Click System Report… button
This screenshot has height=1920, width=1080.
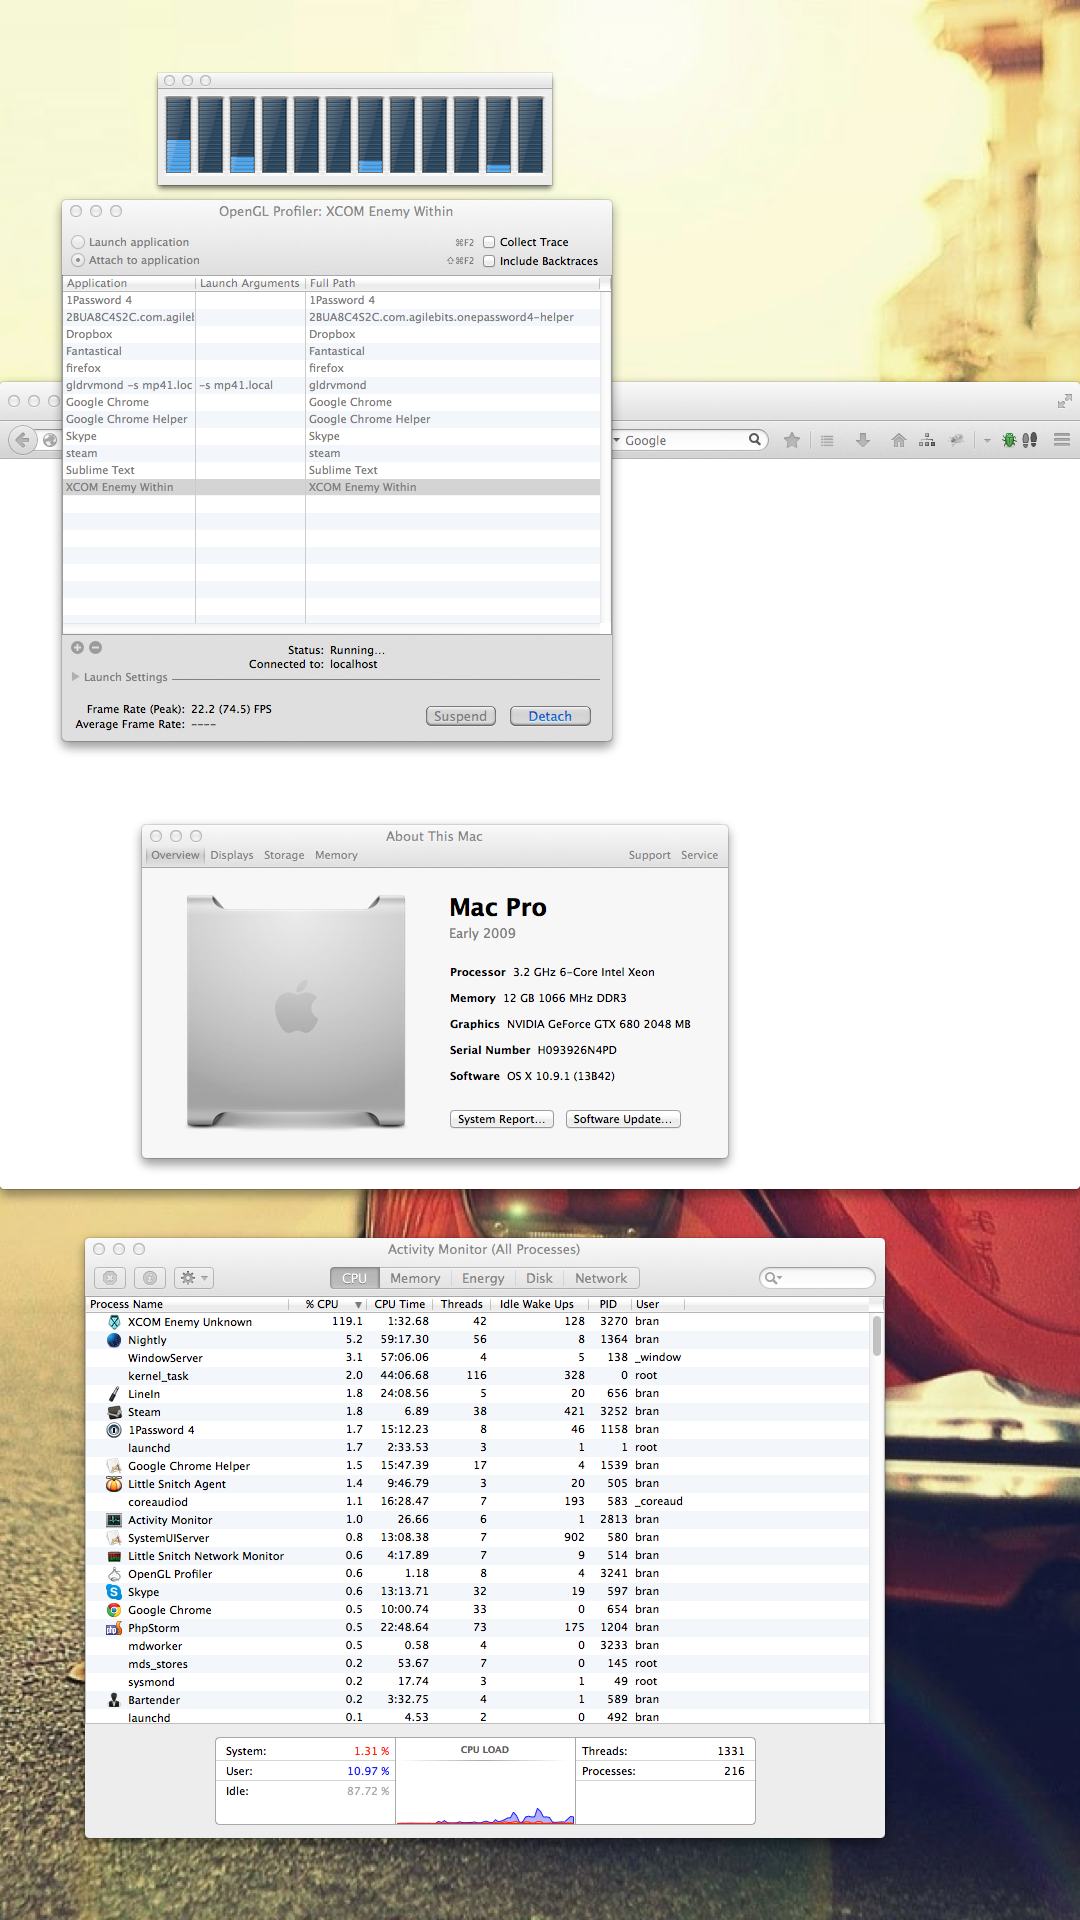pos(501,1119)
